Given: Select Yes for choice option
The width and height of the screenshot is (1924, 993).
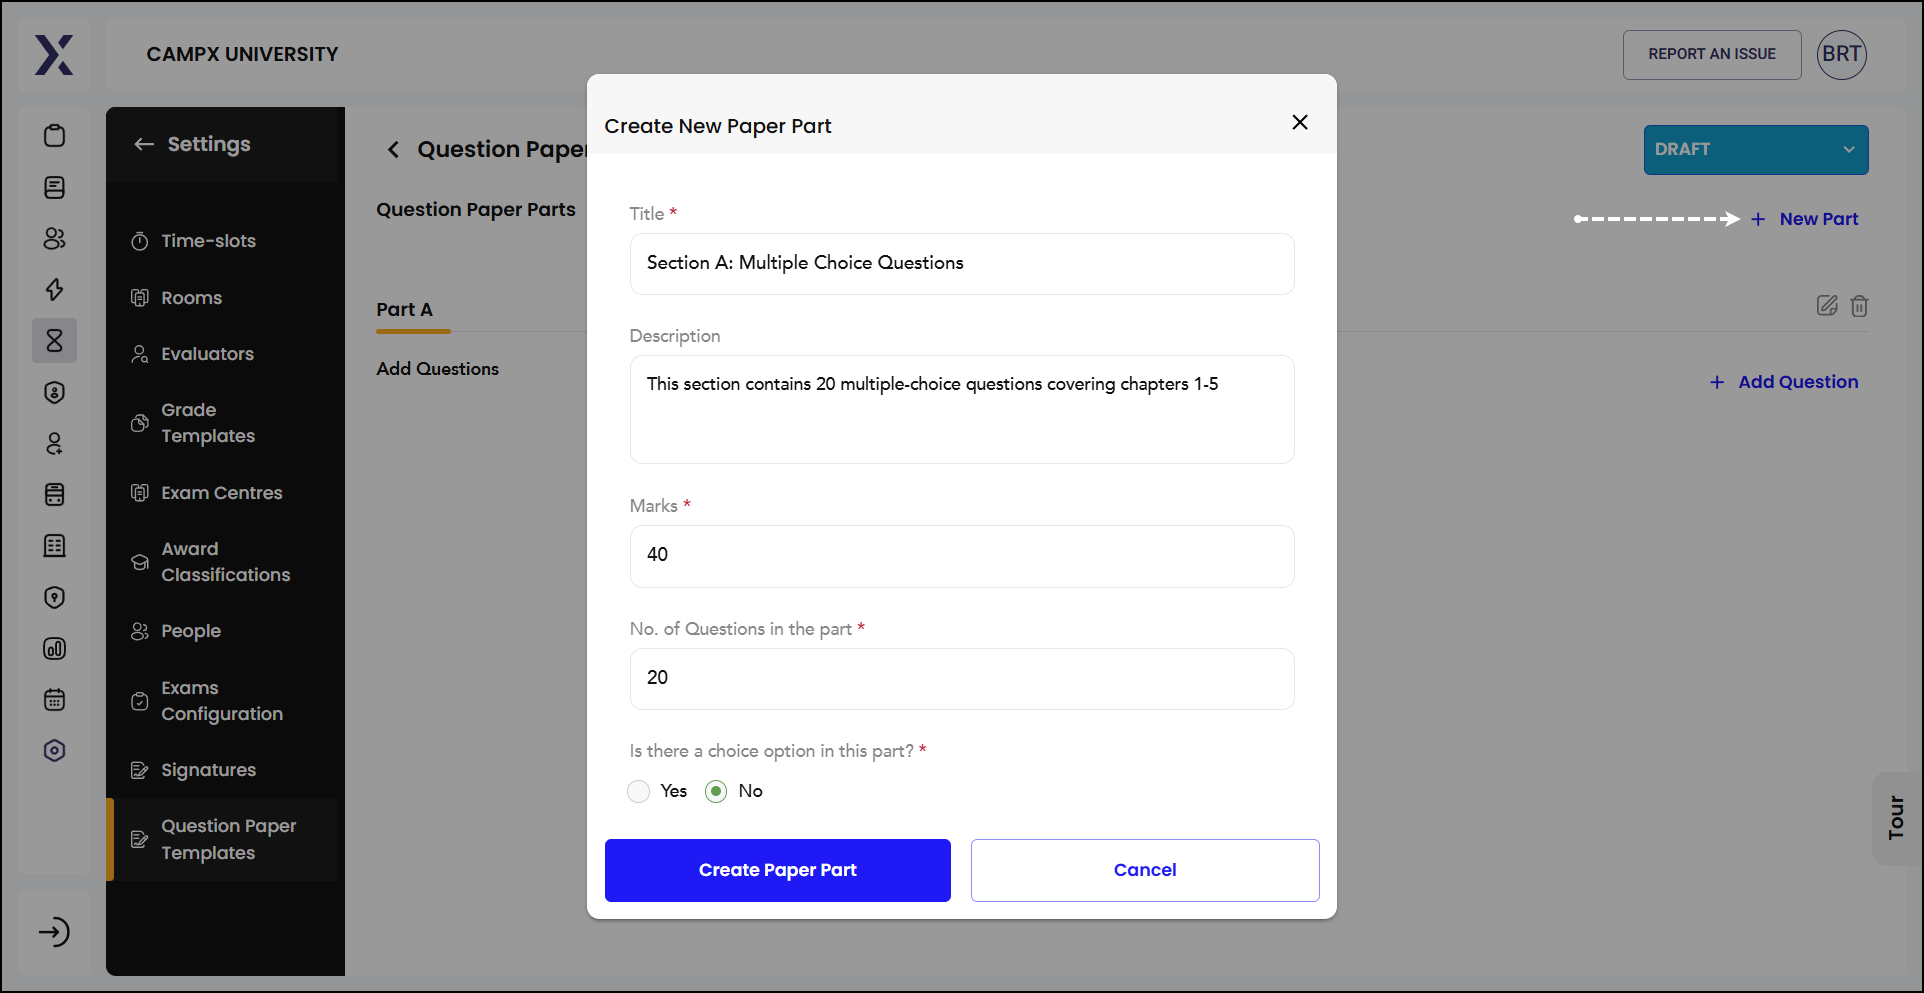Looking at the screenshot, I should [x=639, y=791].
